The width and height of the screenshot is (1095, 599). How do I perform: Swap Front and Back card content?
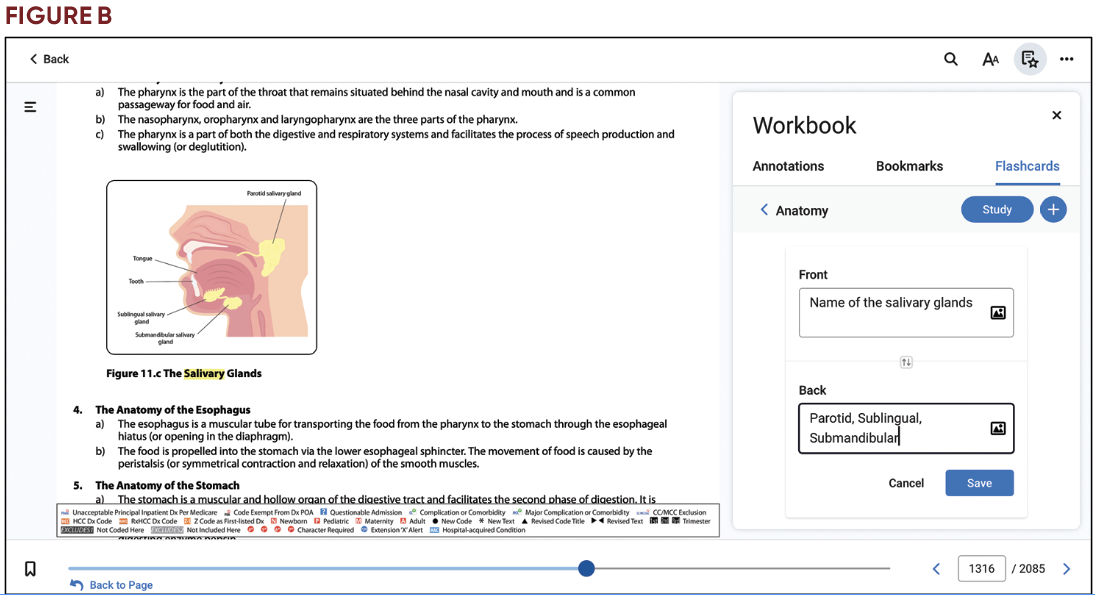pyautogui.click(x=906, y=363)
